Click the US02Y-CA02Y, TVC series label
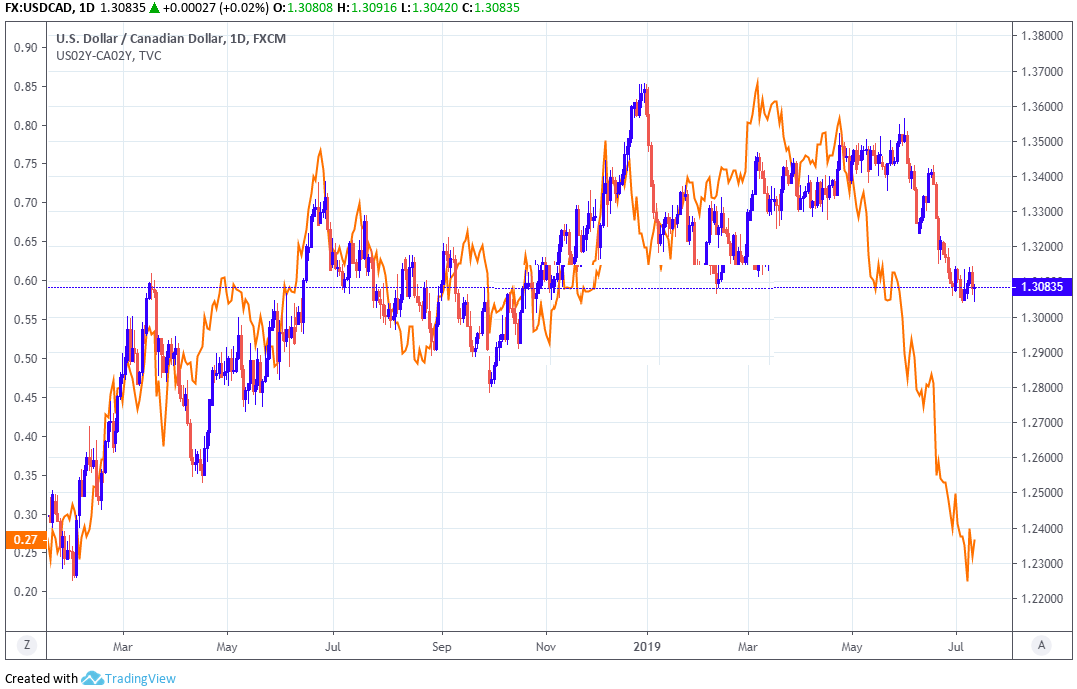Image resolution: width=1077 pixels, height=689 pixels. click(x=109, y=56)
